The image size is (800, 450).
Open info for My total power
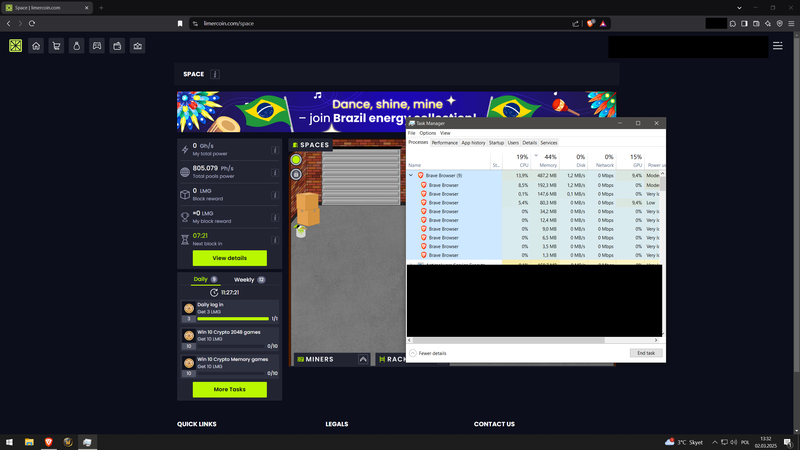click(274, 150)
